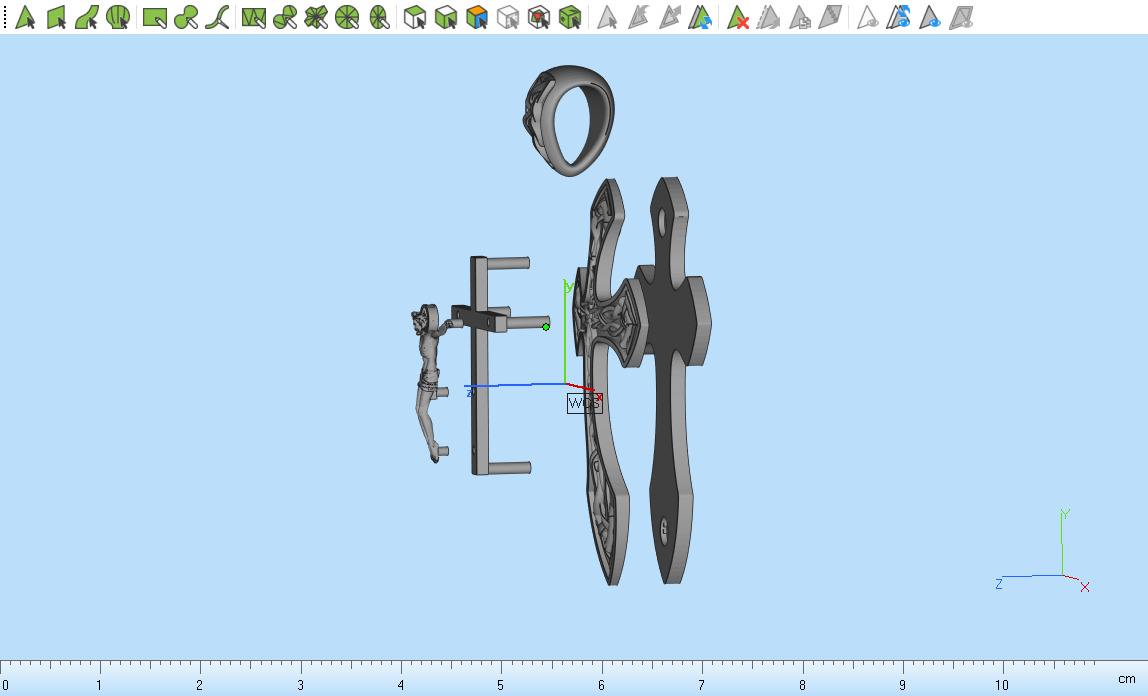Pick the oval wheel-segment marking tool

tap(379, 17)
